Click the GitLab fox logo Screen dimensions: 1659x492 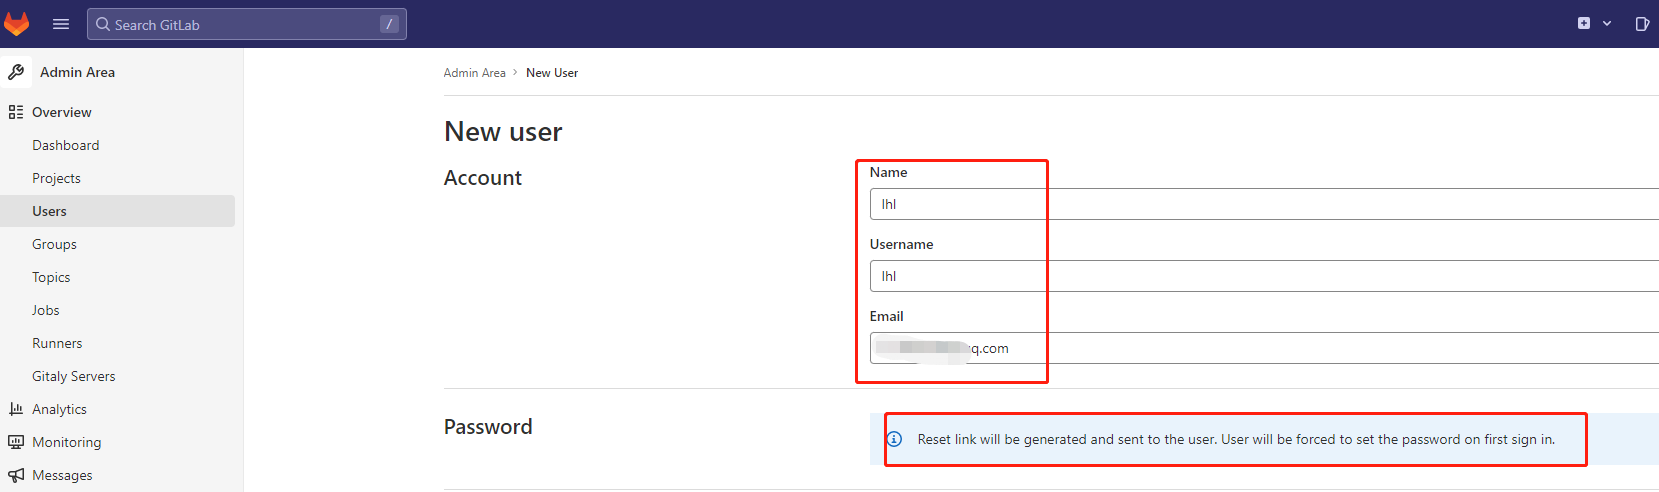click(17, 23)
